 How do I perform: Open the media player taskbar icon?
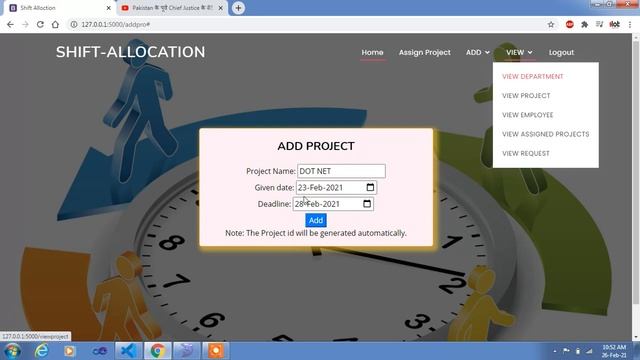(69, 351)
